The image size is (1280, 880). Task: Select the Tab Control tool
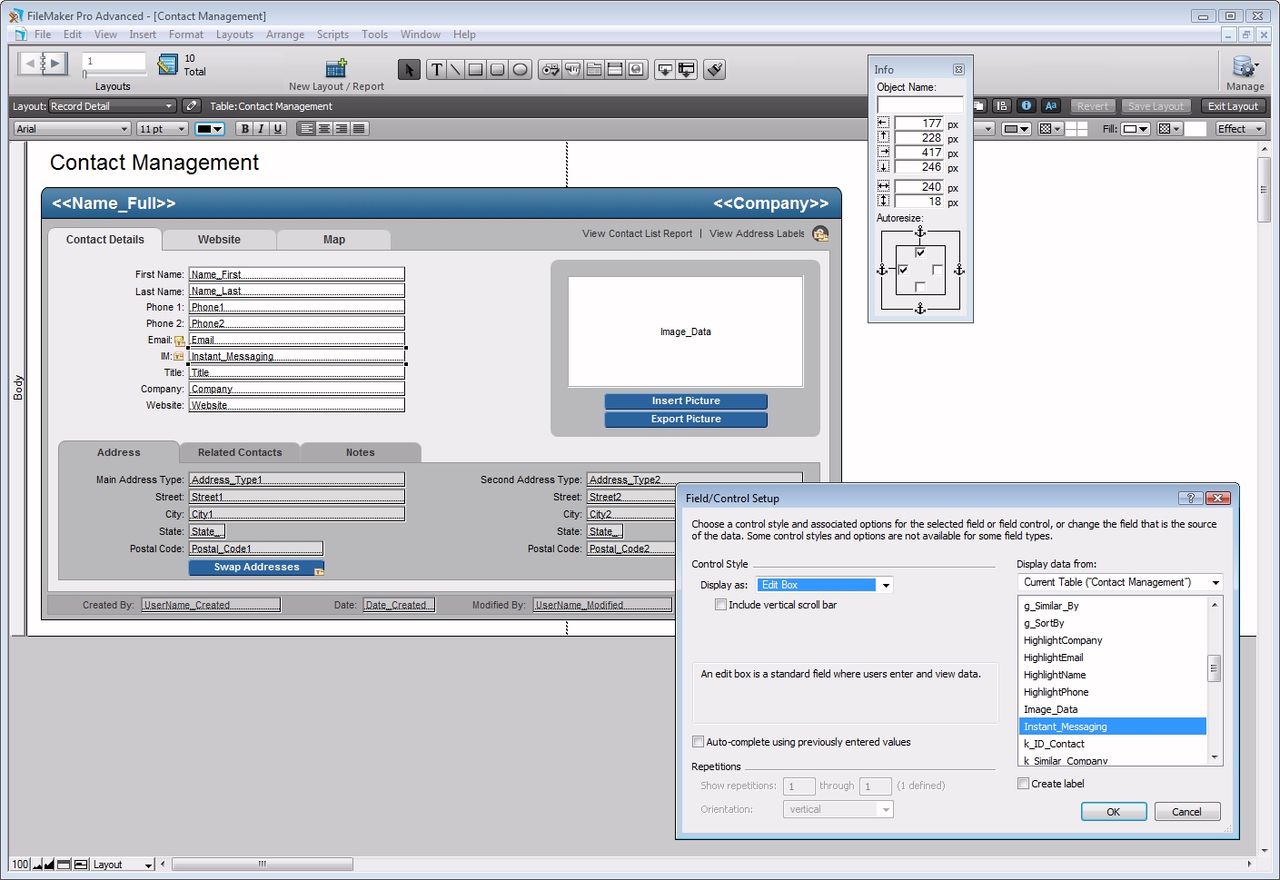594,69
